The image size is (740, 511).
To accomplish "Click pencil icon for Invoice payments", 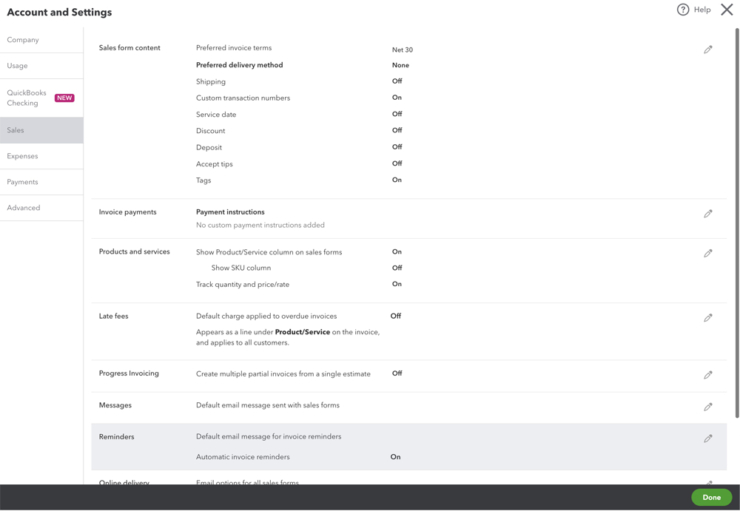I will click(708, 213).
